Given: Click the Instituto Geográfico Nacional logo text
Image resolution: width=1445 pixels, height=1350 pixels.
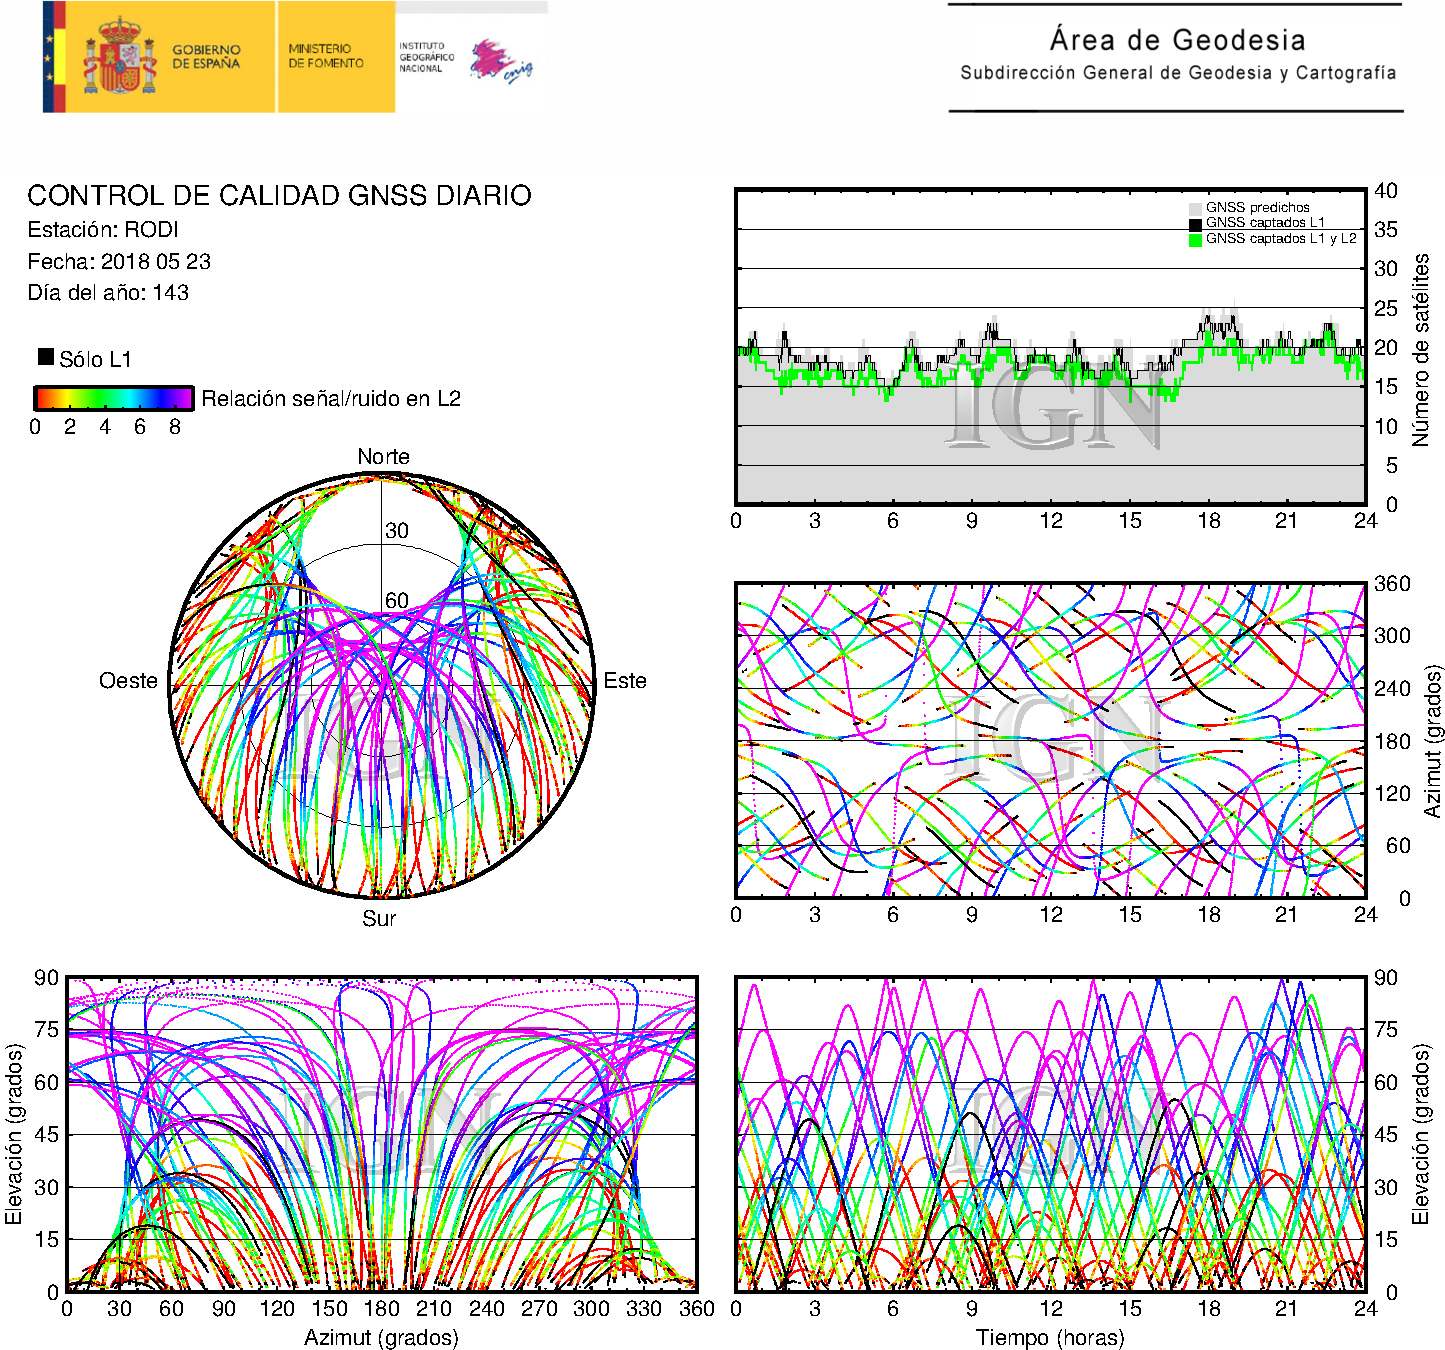Looking at the screenshot, I should tap(426, 57).
